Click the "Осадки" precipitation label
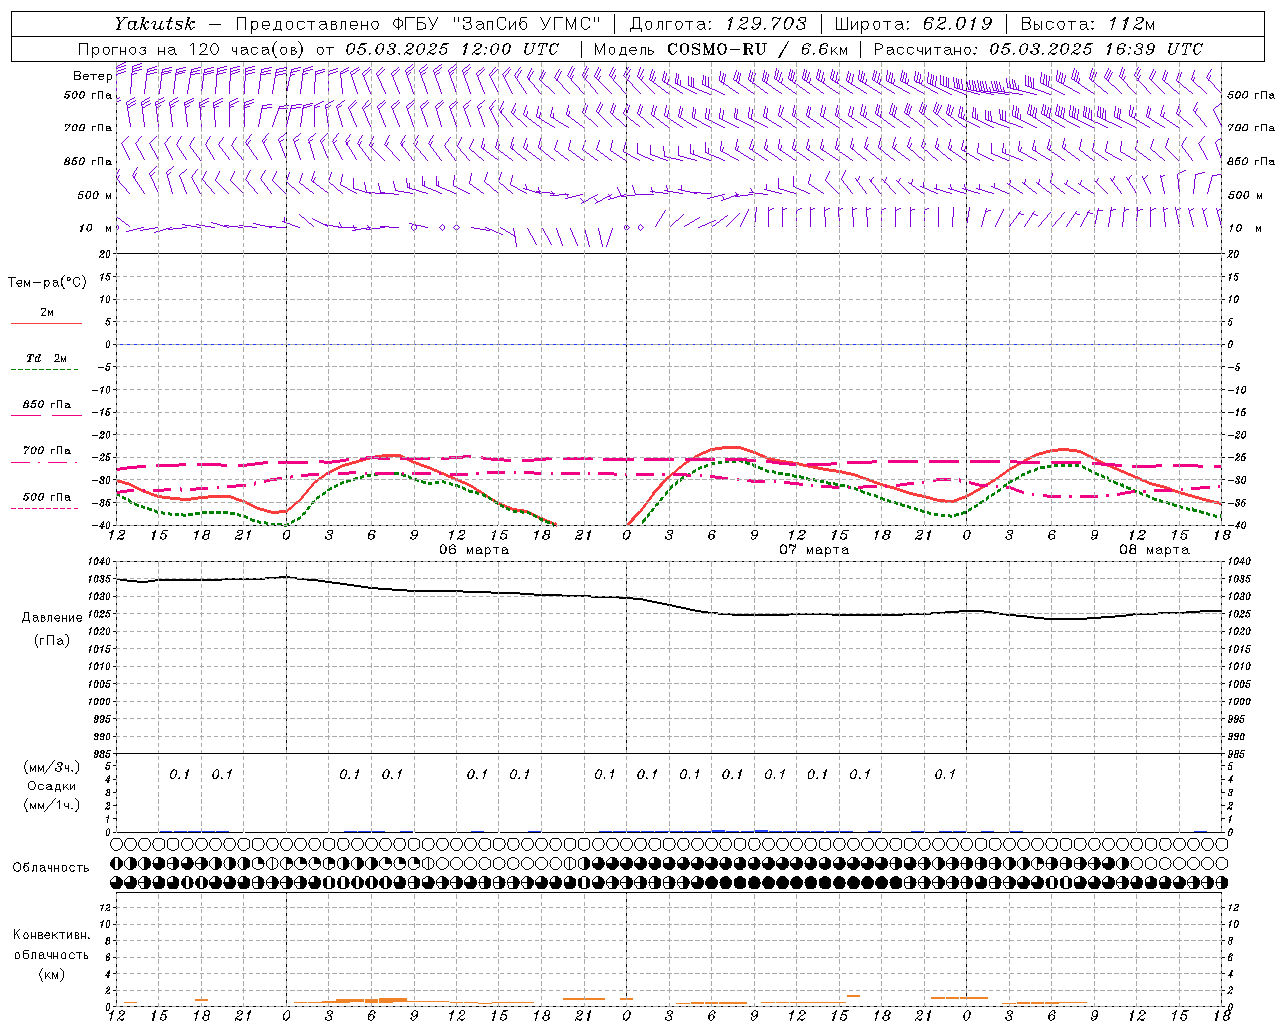This screenshot has height=1024, width=1280. [52, 786]
